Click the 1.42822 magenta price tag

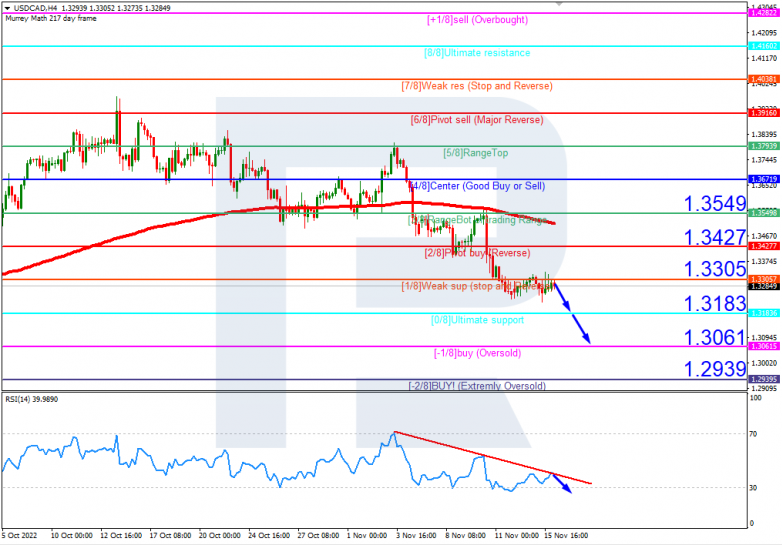click(764, 13)
